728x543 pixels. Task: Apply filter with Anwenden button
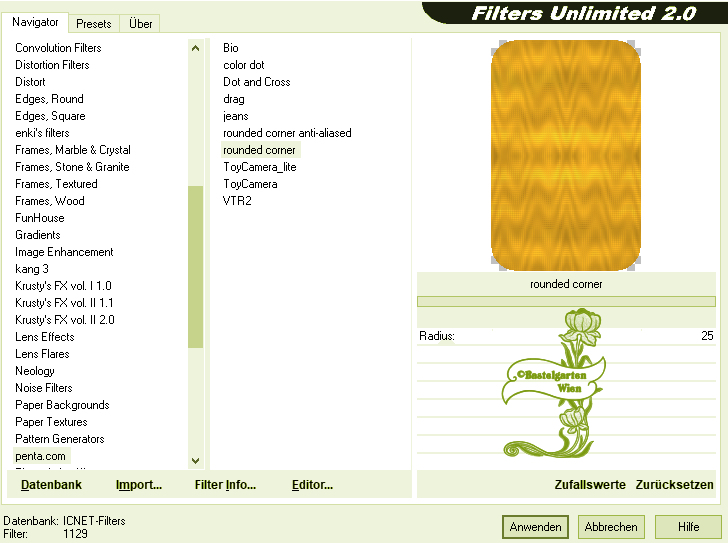pyautogui.click(x=535, y=527)
